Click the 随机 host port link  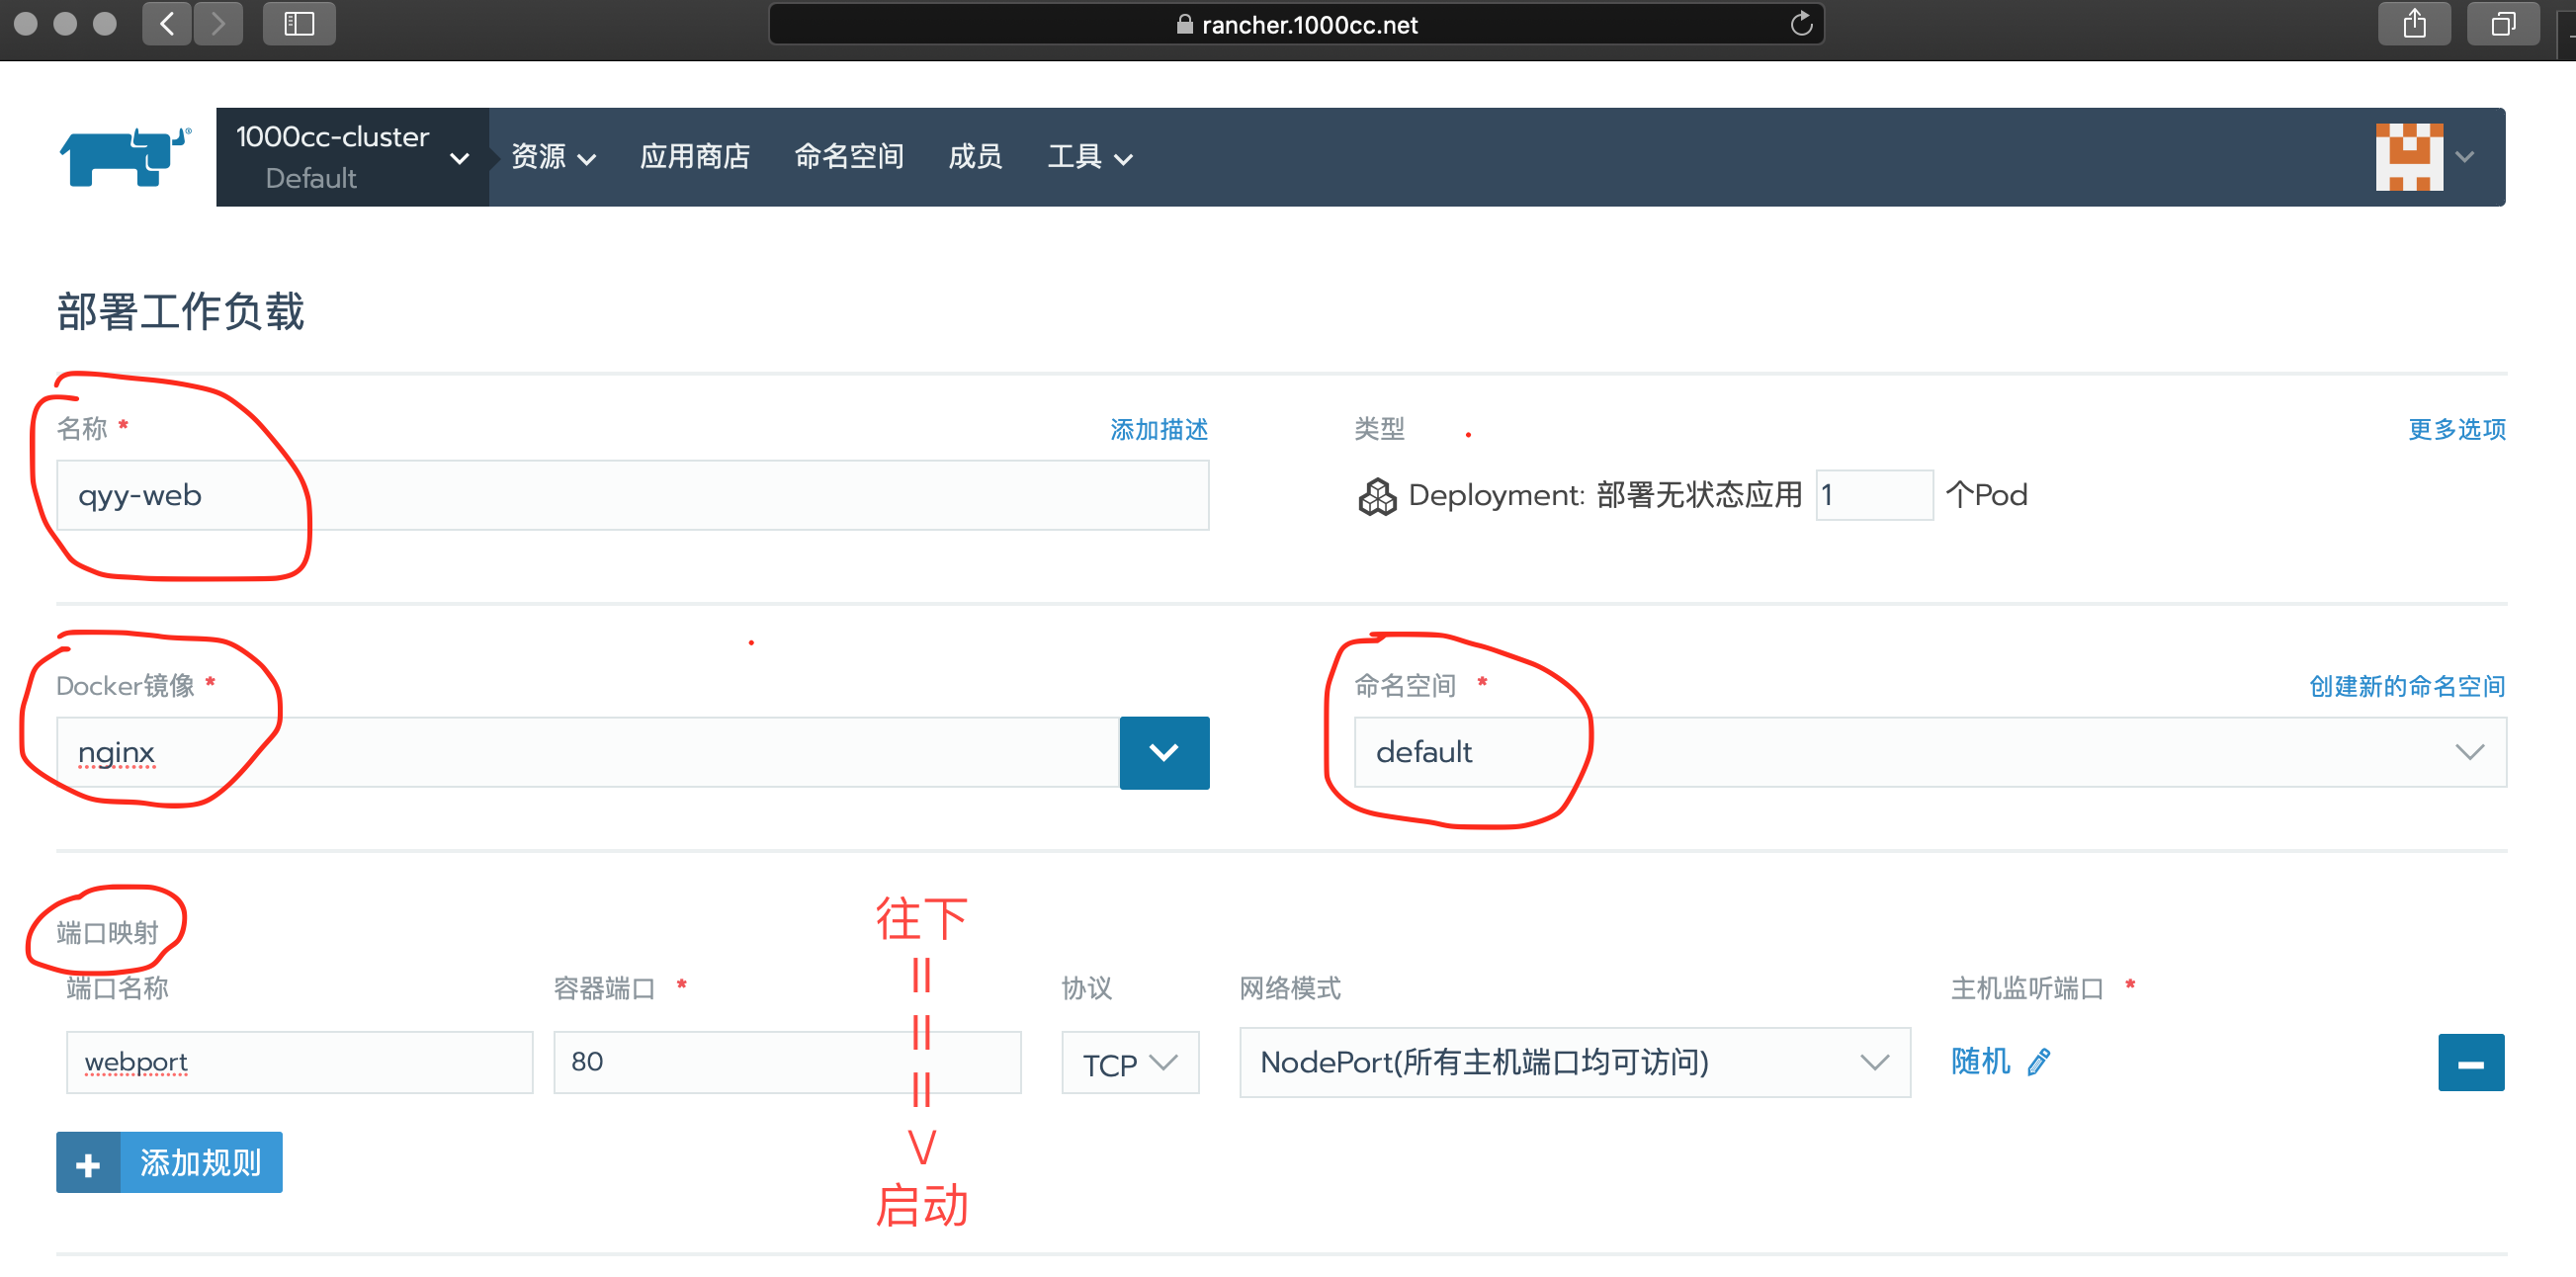(x=1980, y=1061)
